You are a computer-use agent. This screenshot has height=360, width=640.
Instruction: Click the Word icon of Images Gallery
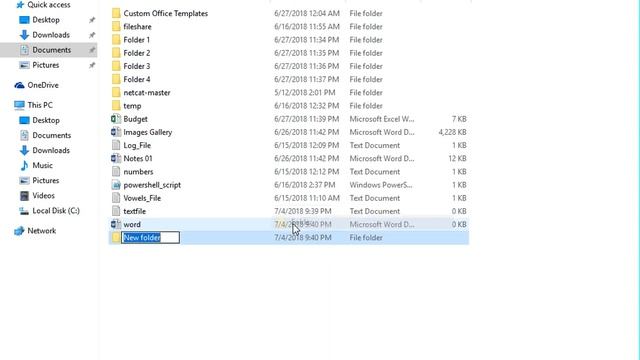116,132
